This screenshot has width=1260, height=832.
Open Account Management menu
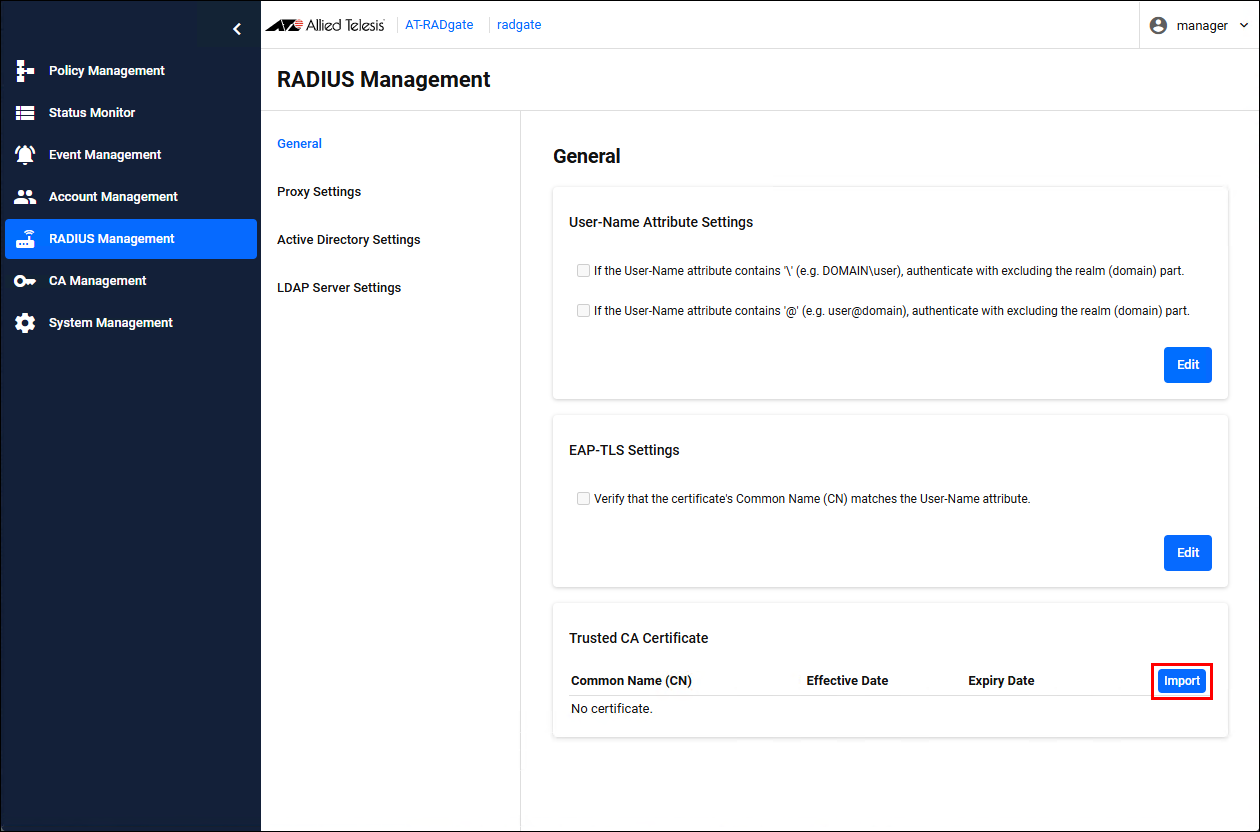[131, 197]
